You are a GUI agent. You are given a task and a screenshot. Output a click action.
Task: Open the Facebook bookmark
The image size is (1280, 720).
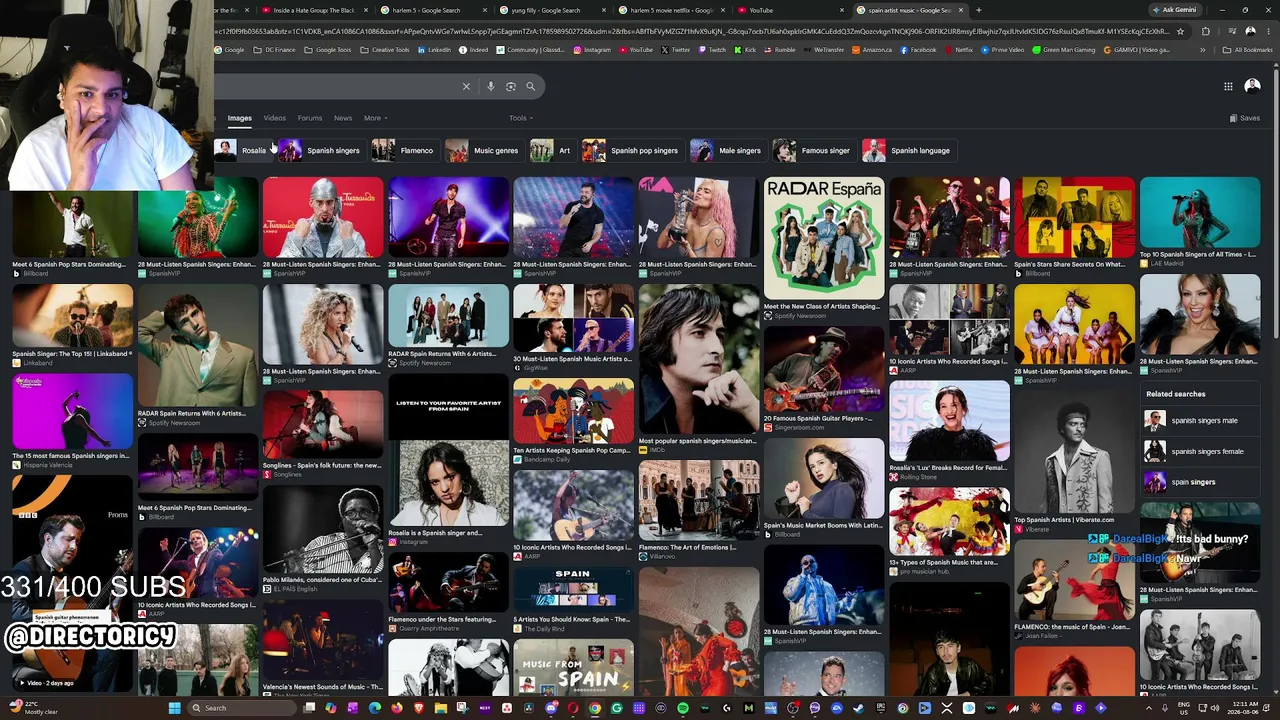(x=918, y=50)
